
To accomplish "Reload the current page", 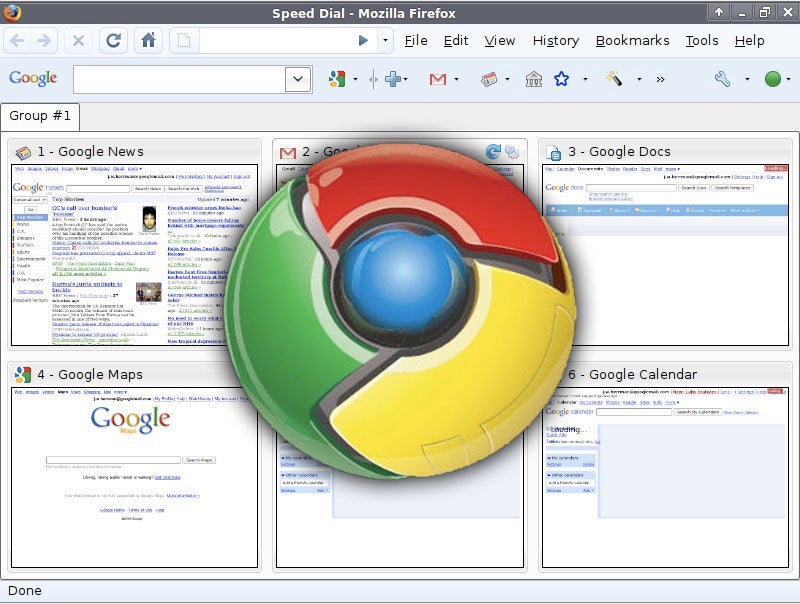I will [x=113, y=40].
